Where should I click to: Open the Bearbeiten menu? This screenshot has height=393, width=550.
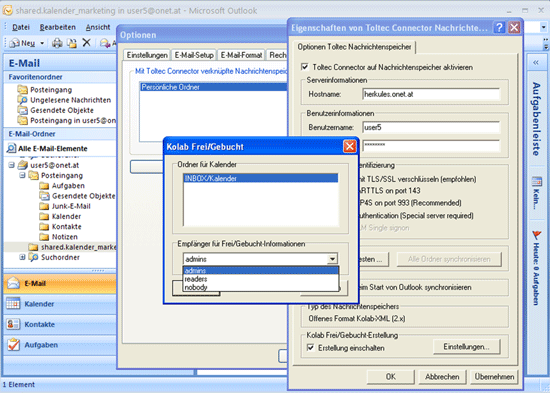tap(58, 27)
